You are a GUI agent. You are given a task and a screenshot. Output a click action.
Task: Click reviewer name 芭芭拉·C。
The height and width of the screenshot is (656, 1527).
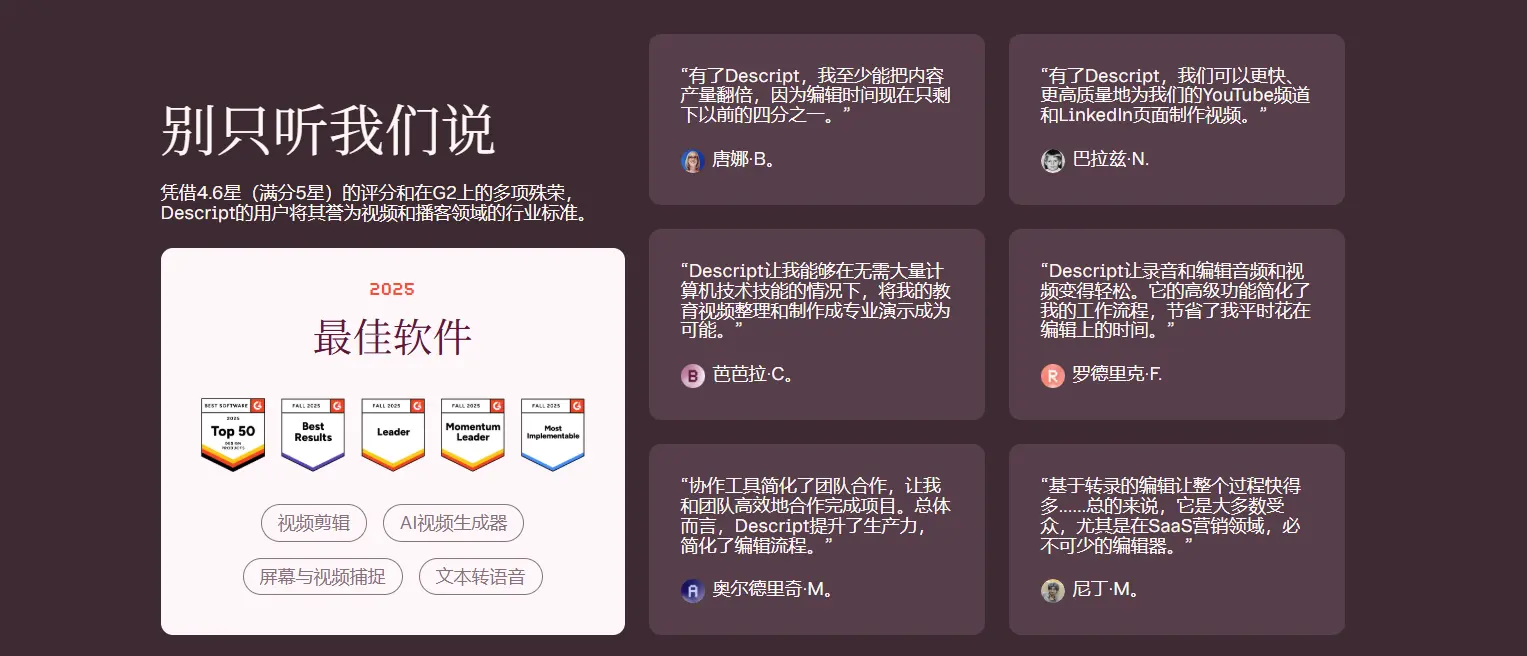click(754, 376)
